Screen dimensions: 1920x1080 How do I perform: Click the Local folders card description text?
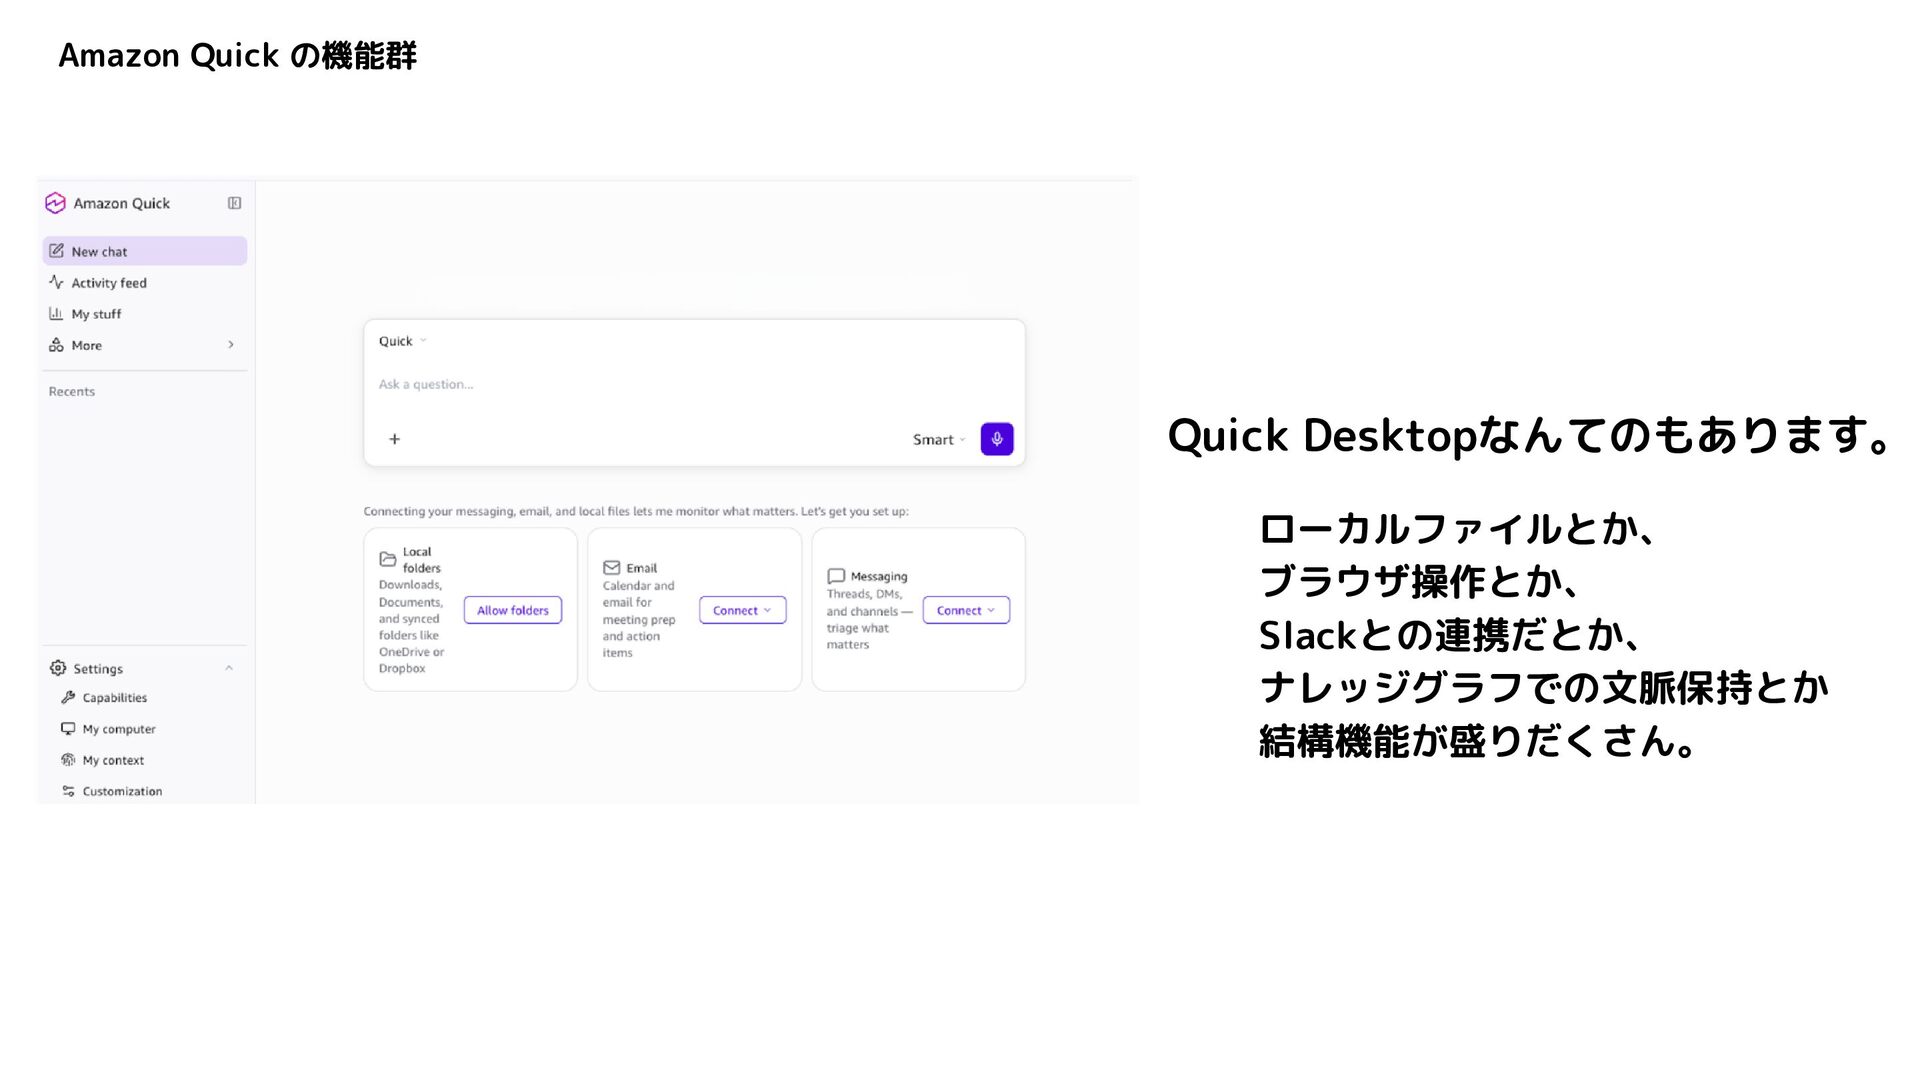411,627
